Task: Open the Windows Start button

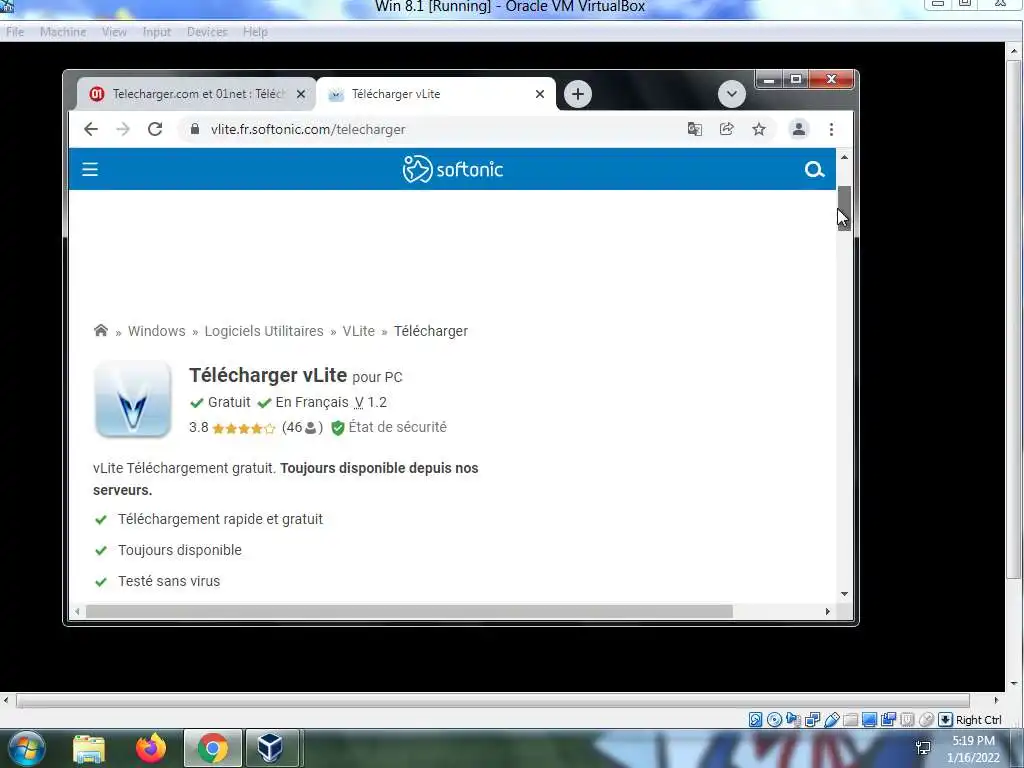Action: coord(27,748)
